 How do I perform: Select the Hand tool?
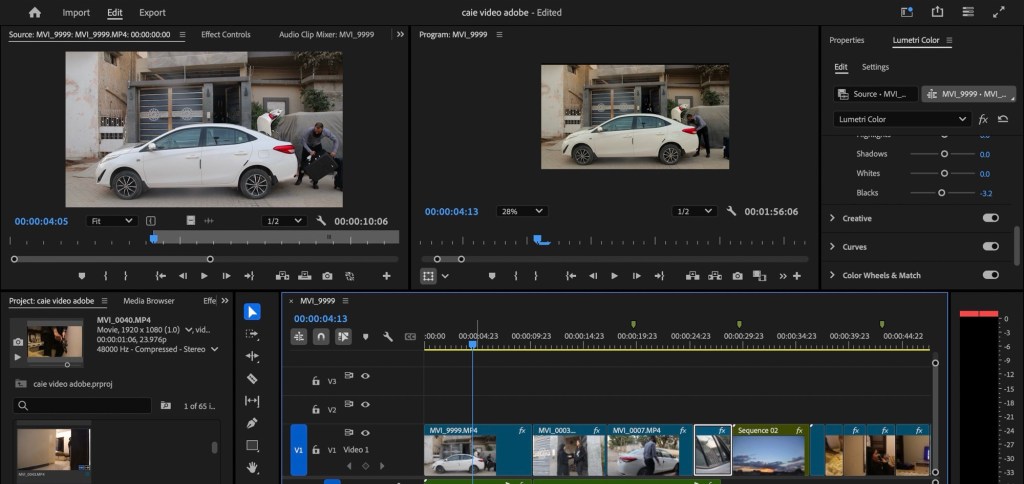(x=252, y=467)
